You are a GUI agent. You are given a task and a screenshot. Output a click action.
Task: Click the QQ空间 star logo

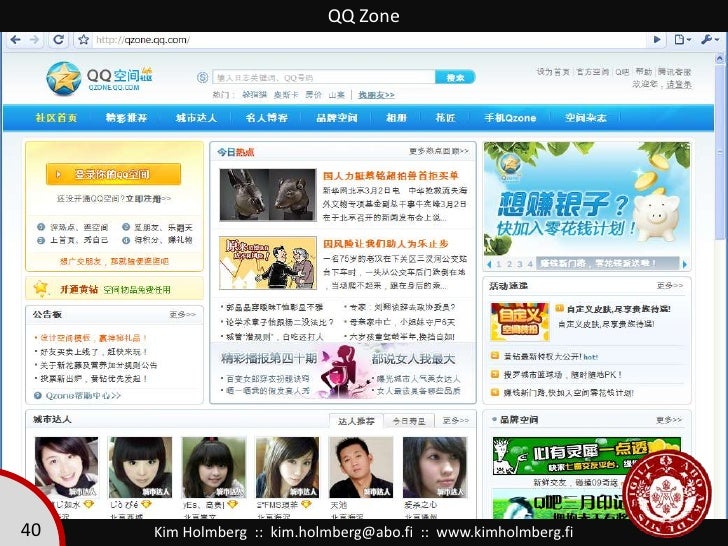click(x=64, y=78)
